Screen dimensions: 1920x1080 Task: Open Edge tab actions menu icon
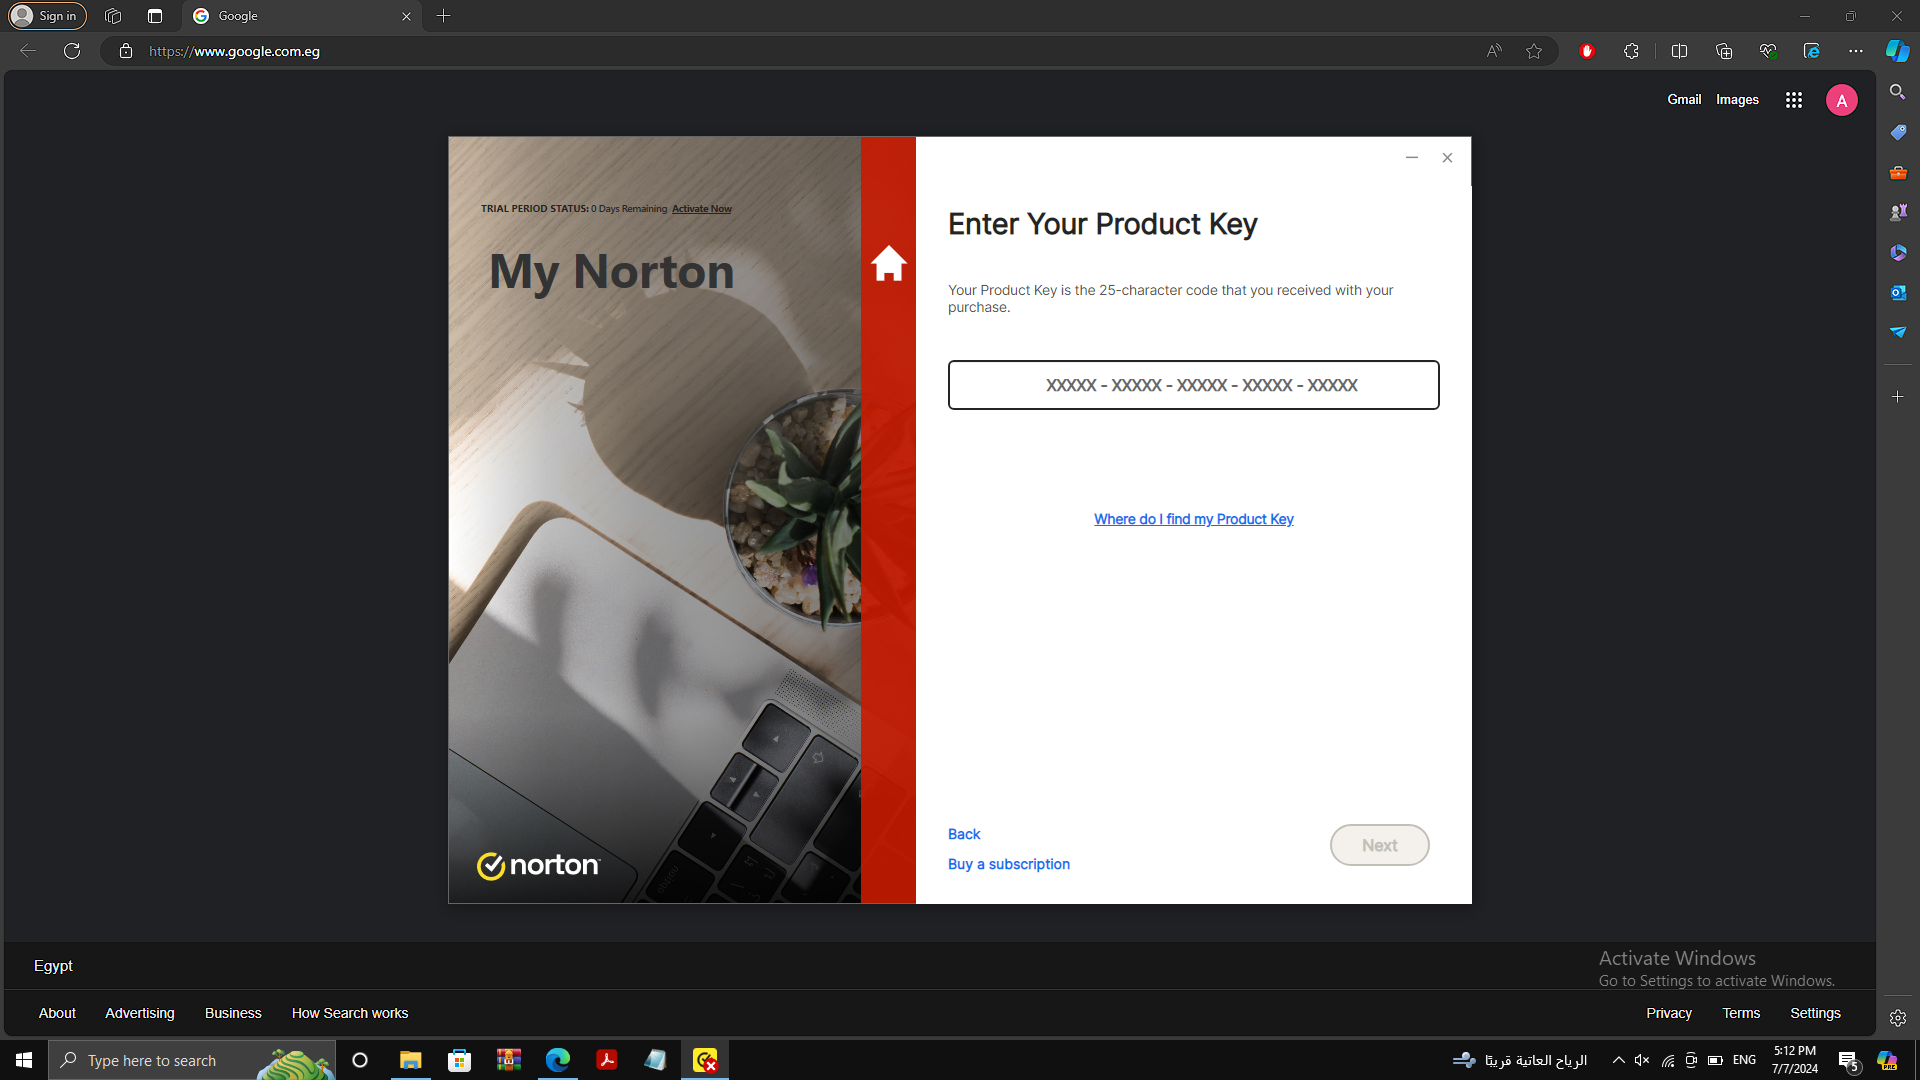[155, 16]
